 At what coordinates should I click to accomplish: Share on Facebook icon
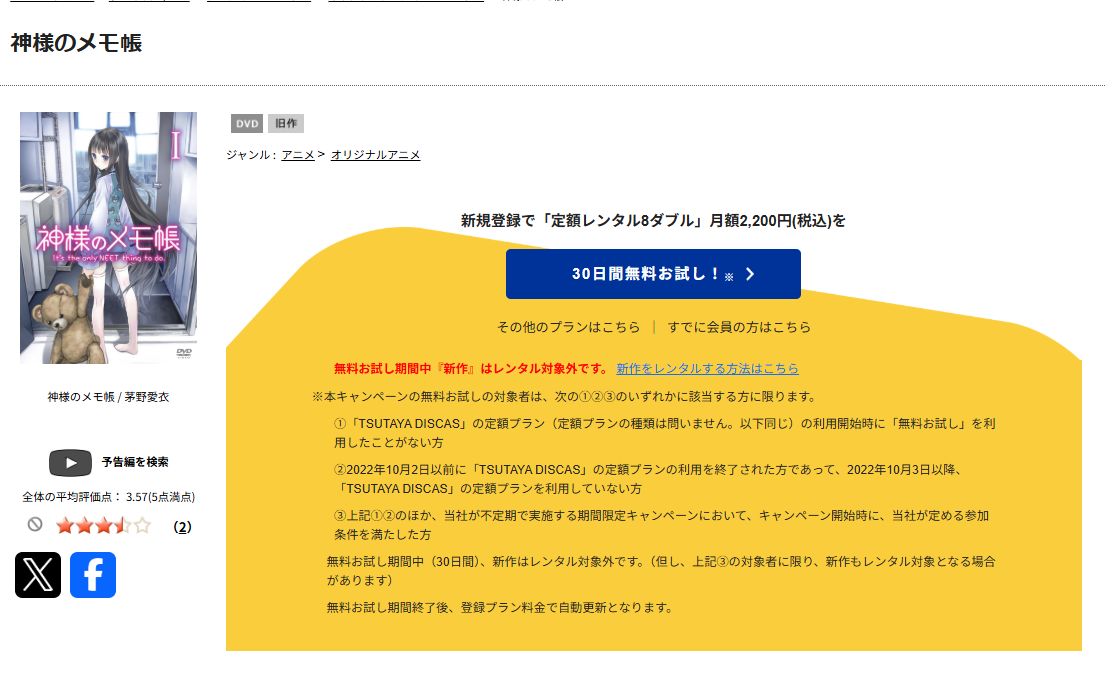coord(92,575)
